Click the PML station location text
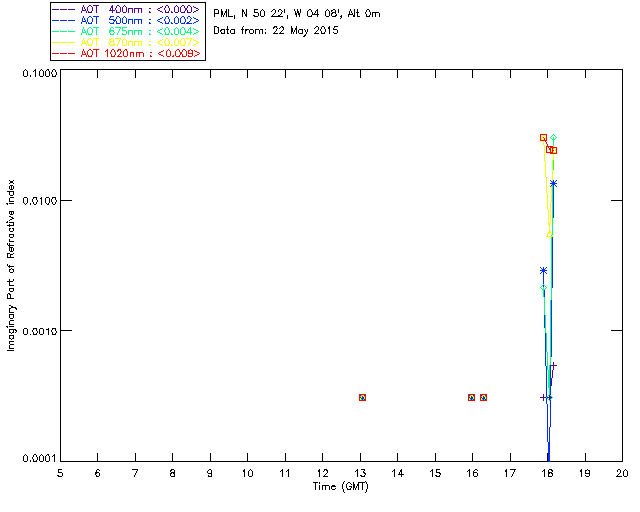640x512 pixels. point(297,14)
